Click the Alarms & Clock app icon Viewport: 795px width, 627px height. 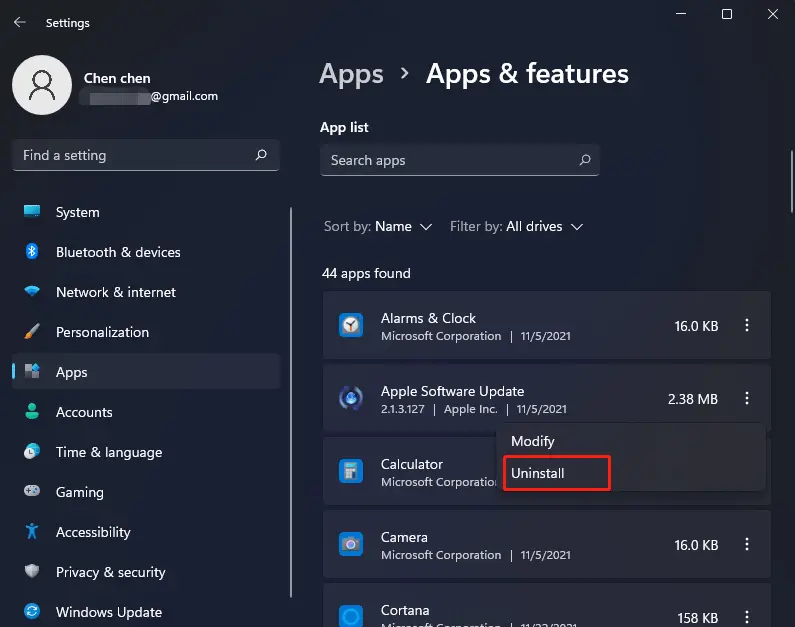[351, 325]
